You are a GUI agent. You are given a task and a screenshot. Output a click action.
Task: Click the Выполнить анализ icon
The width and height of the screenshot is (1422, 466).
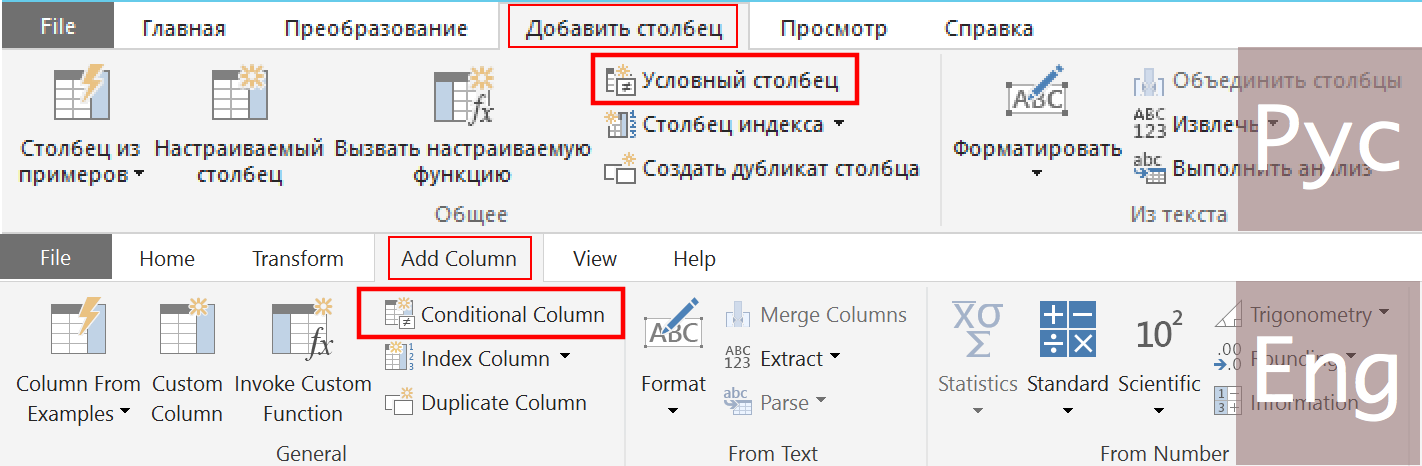(x=1150, y=169)
